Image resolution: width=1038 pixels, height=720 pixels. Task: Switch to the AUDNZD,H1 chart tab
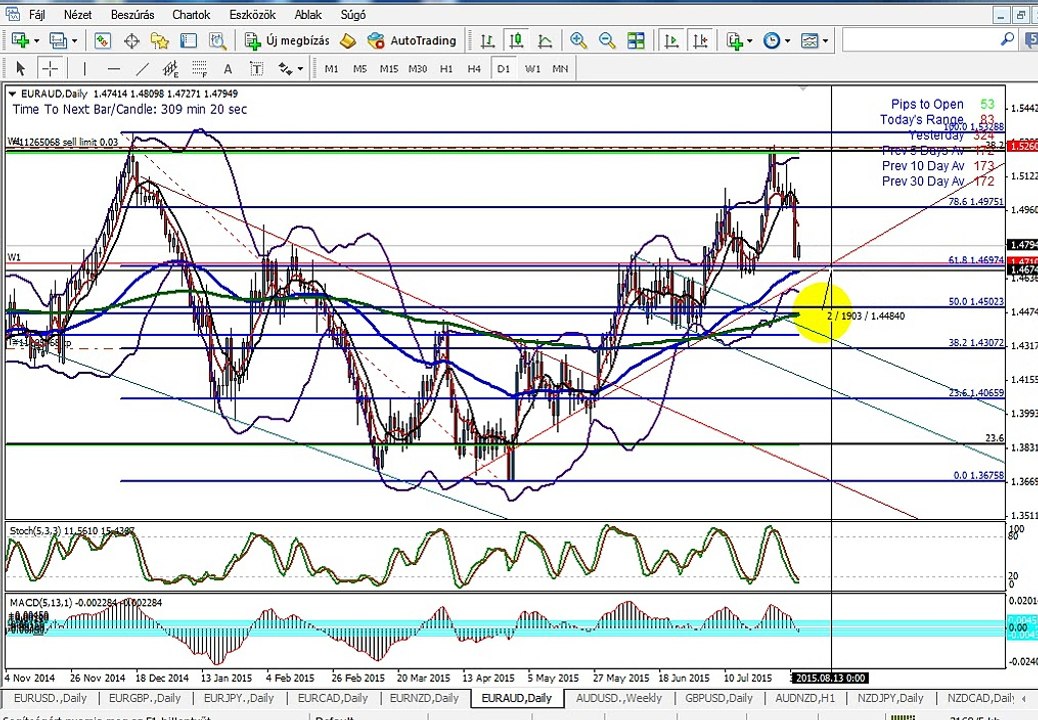(805, 698)
